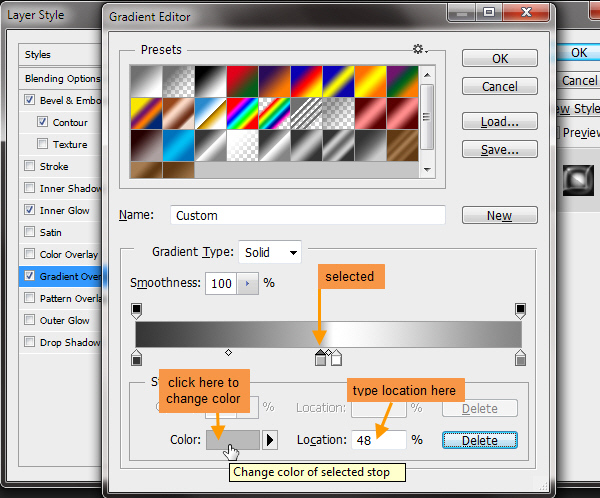600x498 pixels.
Task: Select the left opacity stop above gradient bar
Action: coord(137,310)
